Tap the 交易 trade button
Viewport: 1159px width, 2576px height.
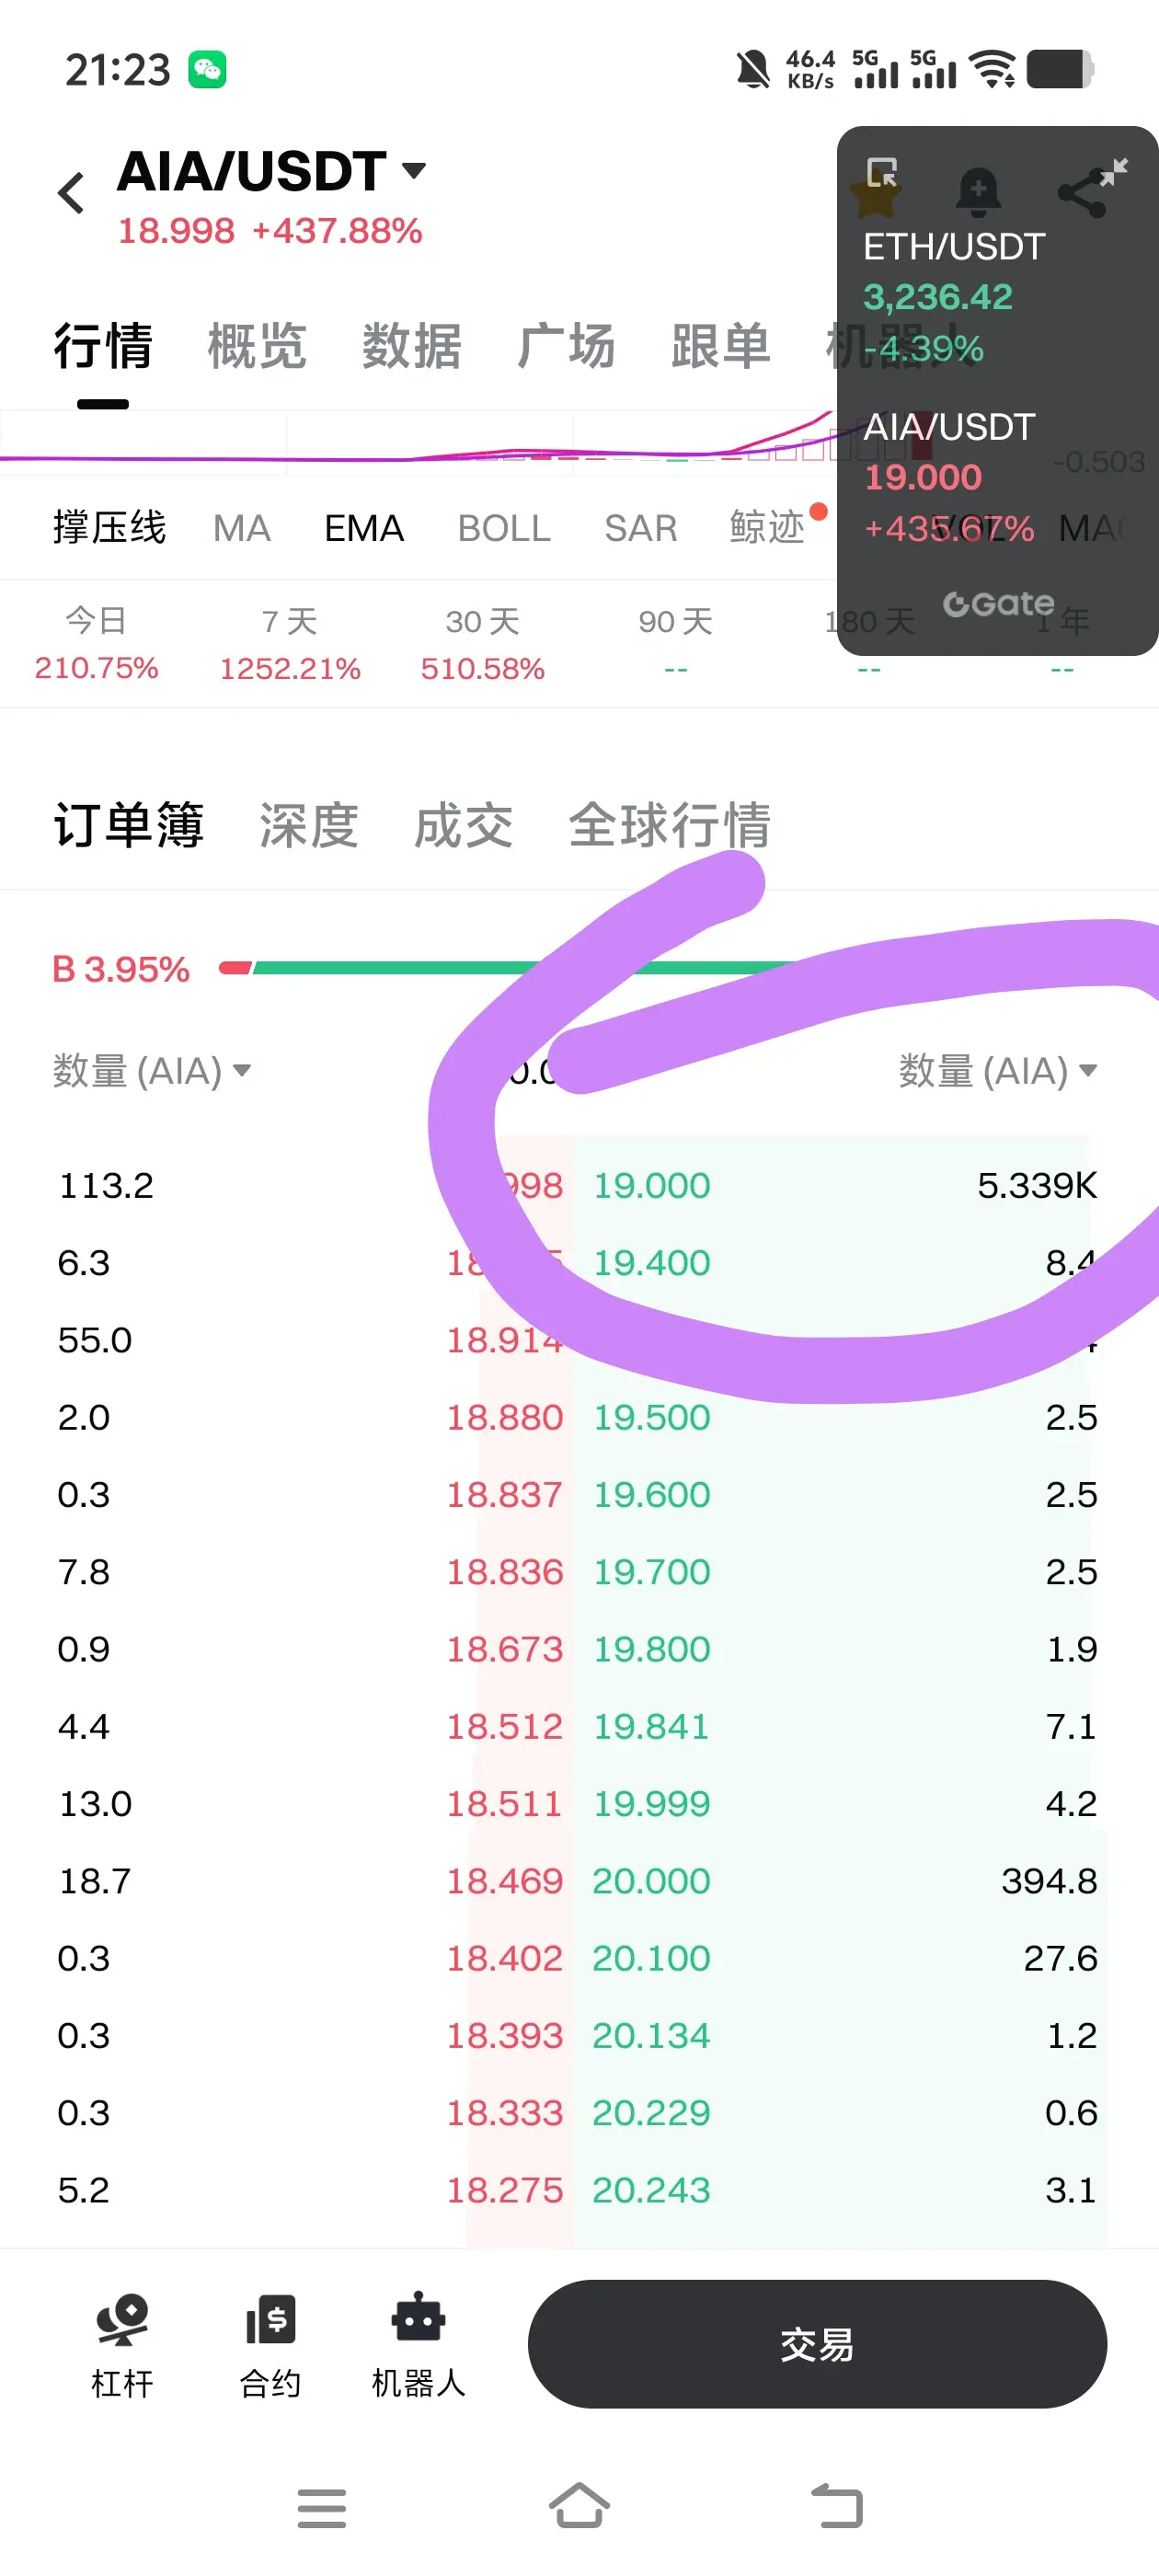(817, 2344)
